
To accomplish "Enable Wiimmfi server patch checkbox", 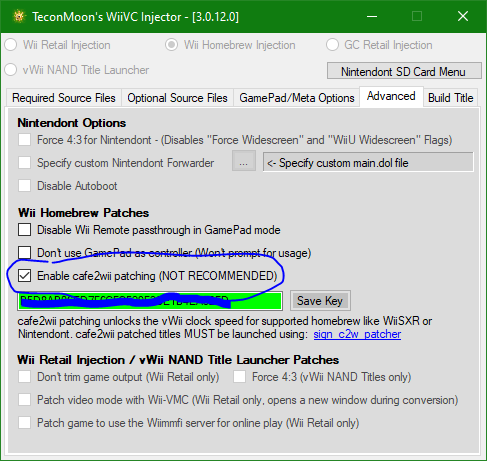I will (25, 423).
